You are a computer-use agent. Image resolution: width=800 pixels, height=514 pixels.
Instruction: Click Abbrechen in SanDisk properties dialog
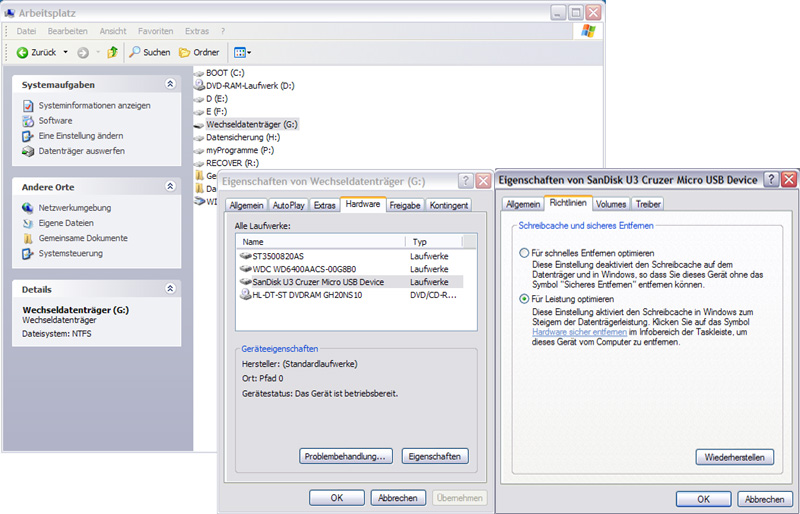[x=764, y=499]
